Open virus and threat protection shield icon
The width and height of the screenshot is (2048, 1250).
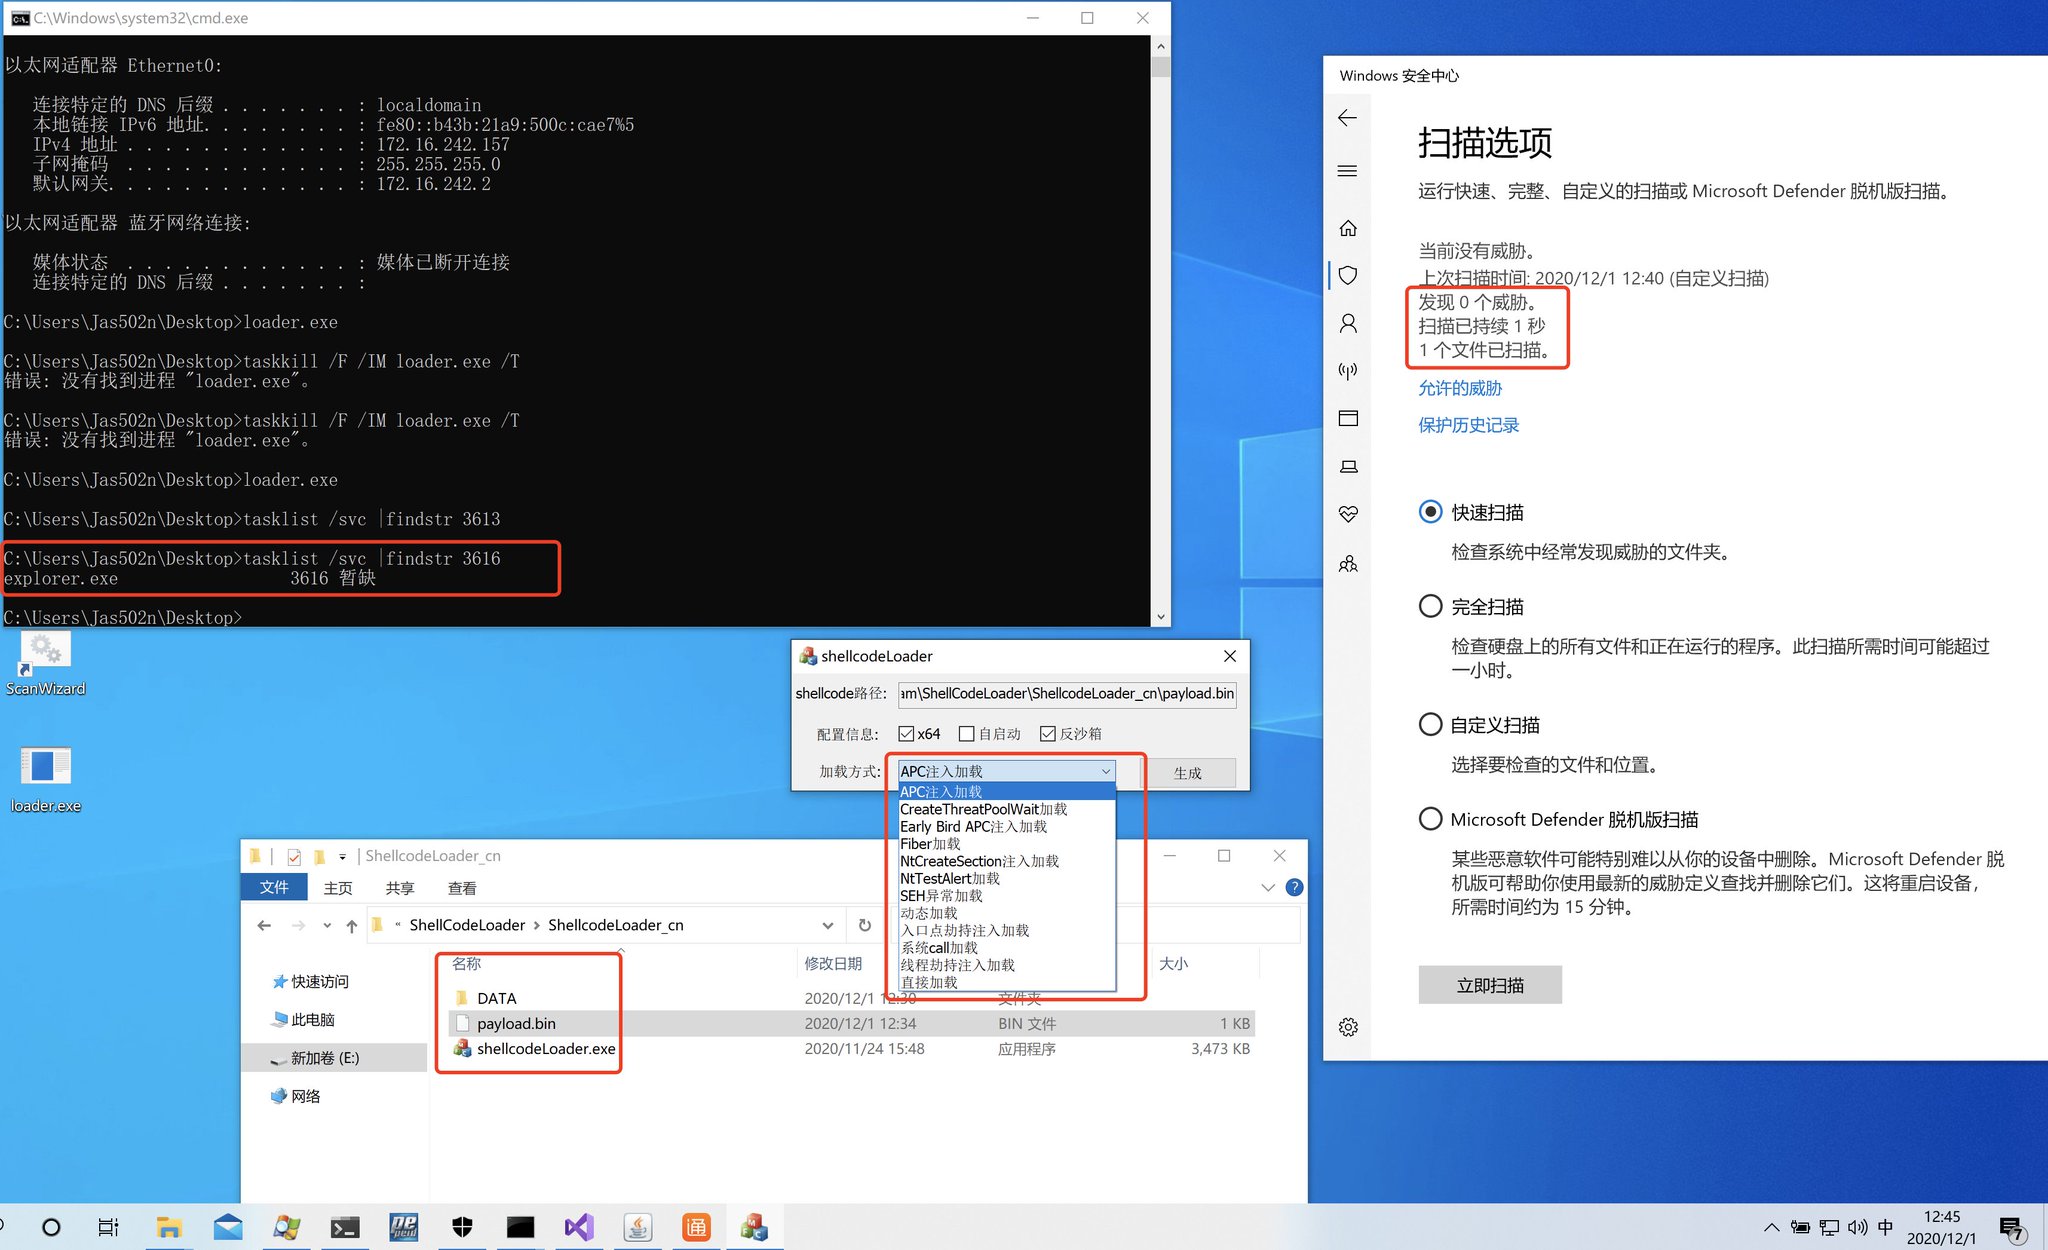click(x=1348, y=275)
